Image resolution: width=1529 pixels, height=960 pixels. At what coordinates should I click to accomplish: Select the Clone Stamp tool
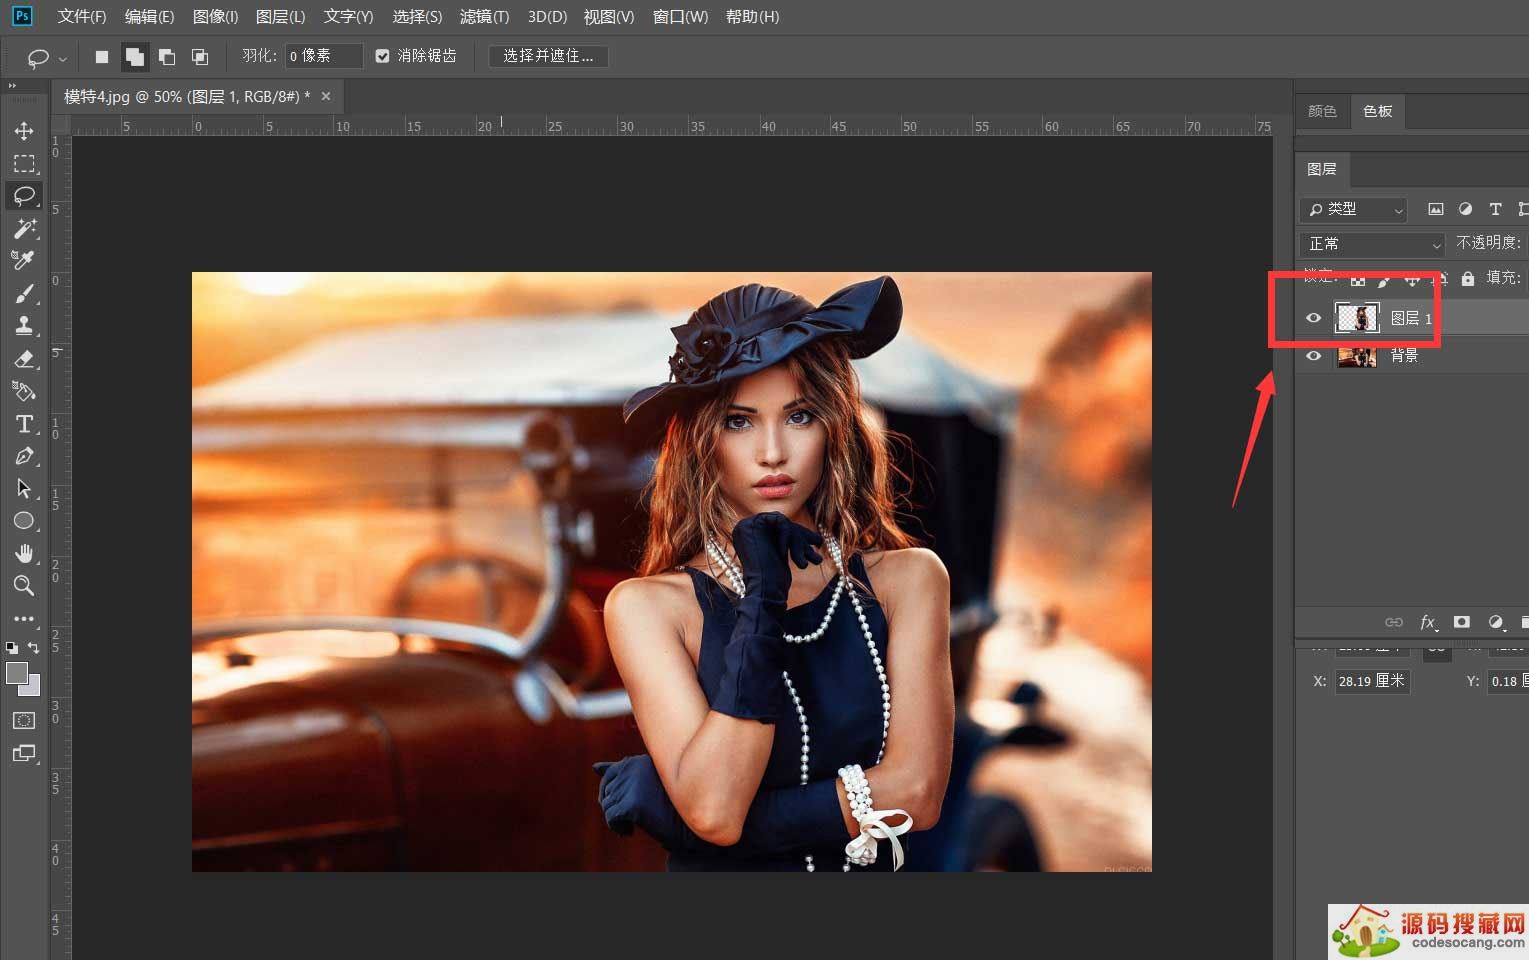point(24,325)
